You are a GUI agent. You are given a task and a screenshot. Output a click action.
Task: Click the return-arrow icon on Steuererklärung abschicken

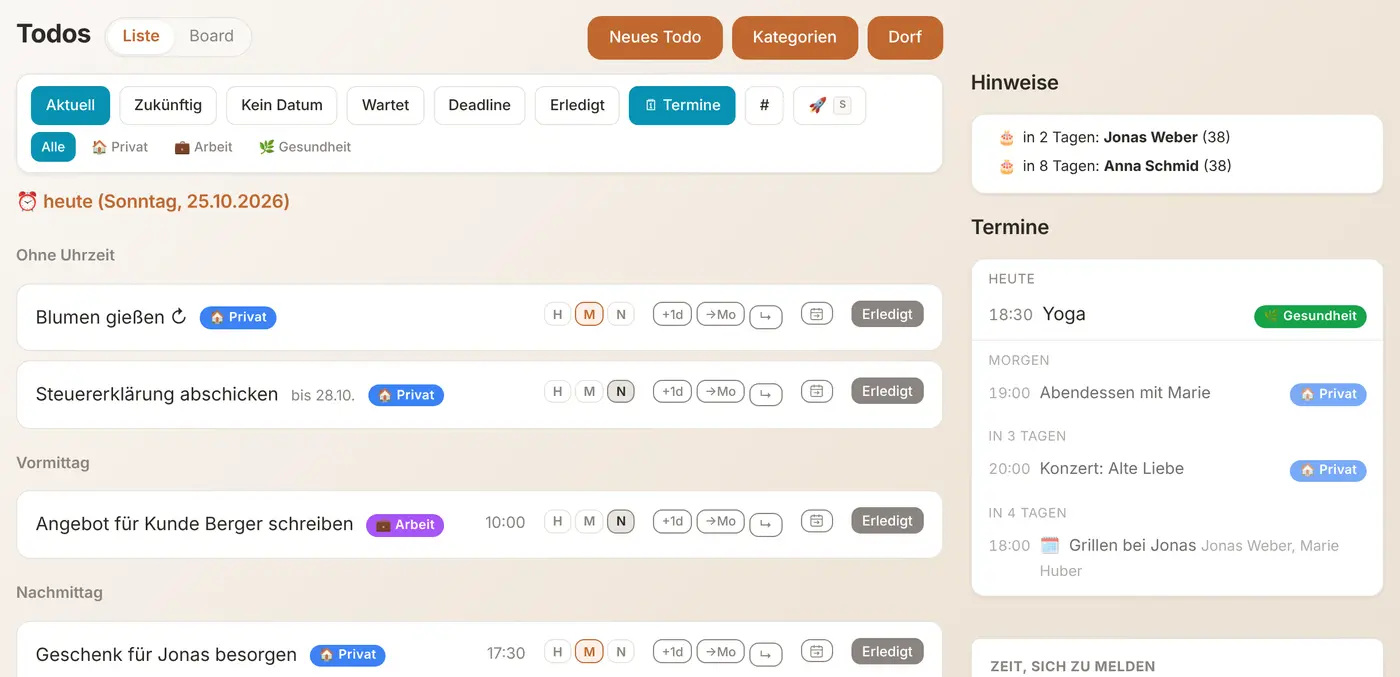coord(766,393)
